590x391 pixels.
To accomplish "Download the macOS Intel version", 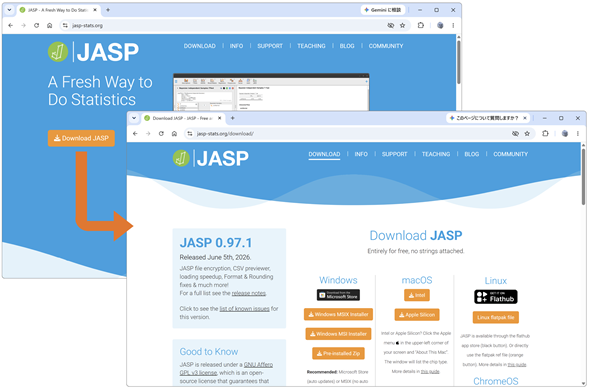I will click(417, 295).
